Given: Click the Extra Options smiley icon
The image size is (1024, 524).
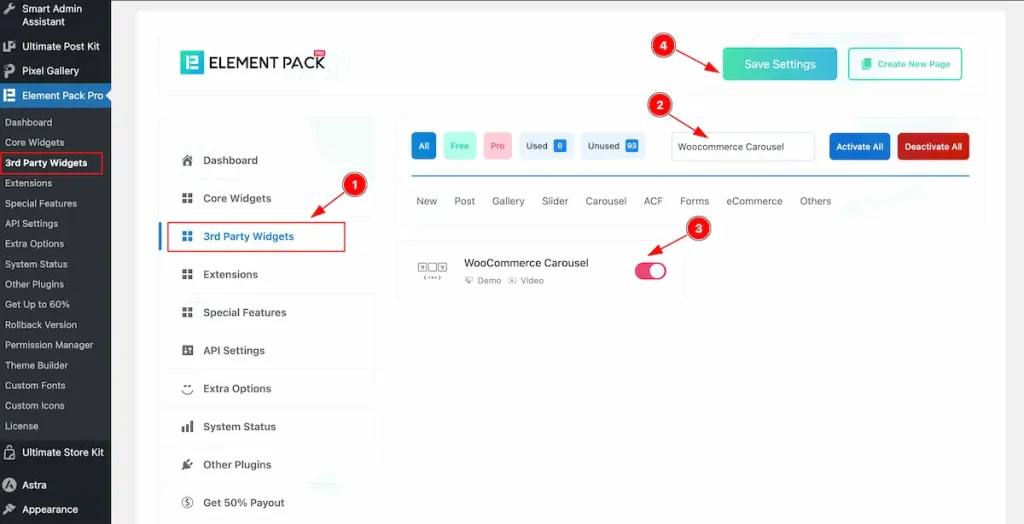Looking at the screenshot, I should point(187,389).
